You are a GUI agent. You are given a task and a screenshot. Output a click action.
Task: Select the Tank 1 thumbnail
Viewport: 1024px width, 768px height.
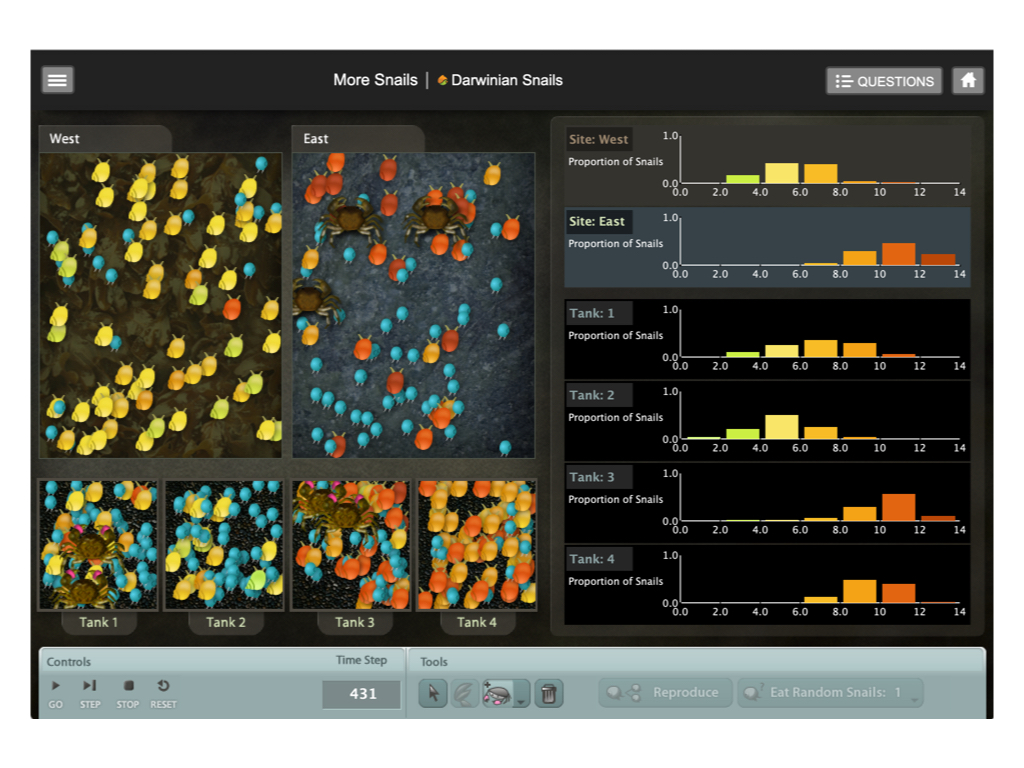tap(98, 545)
